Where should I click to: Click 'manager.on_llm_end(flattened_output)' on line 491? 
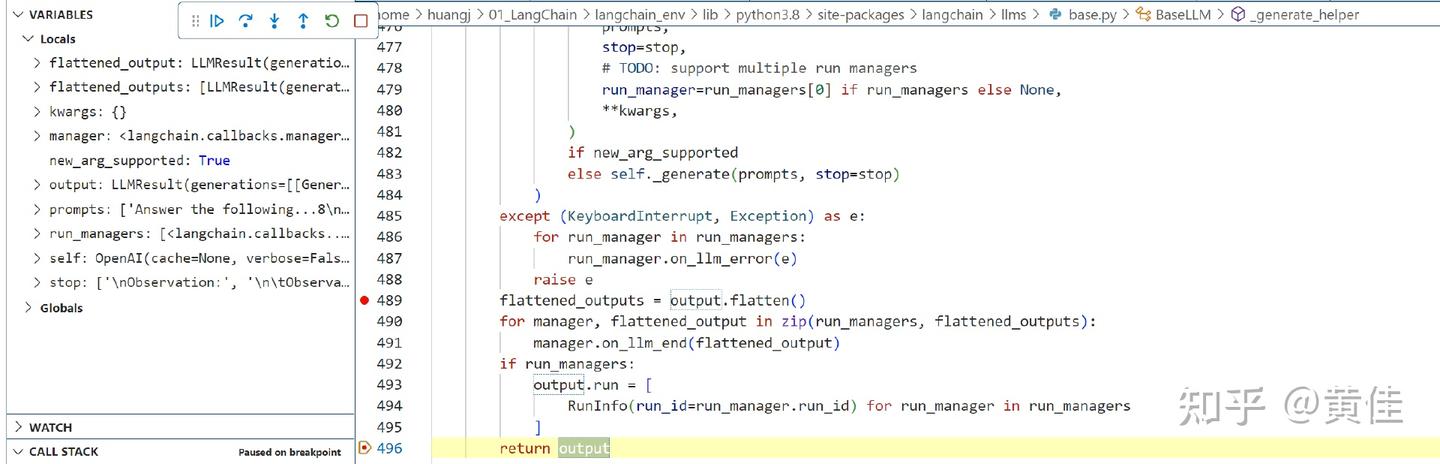point(687,343)
